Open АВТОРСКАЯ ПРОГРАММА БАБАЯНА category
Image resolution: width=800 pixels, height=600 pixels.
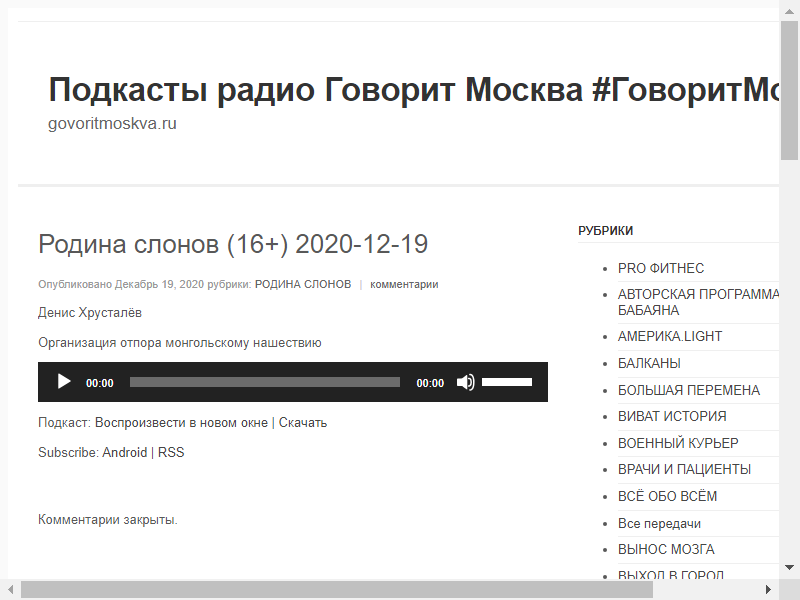(x=698, y=302)
